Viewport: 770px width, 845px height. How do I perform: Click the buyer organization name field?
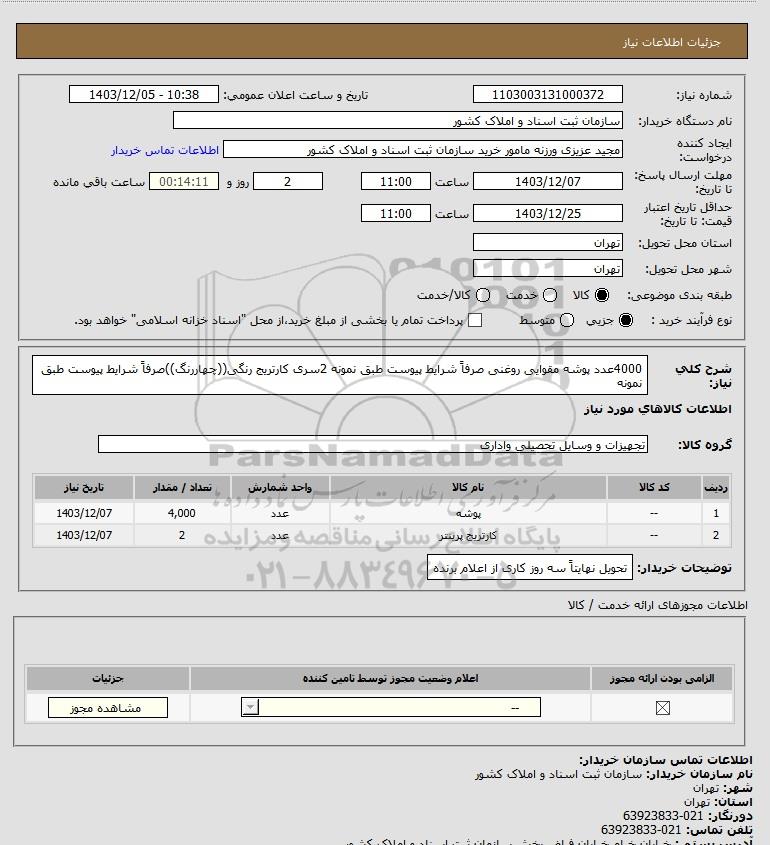398,120
